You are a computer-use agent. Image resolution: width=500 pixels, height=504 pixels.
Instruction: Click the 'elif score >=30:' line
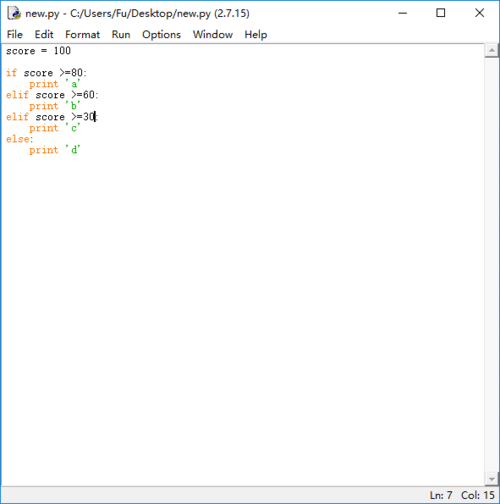(52, 117)
